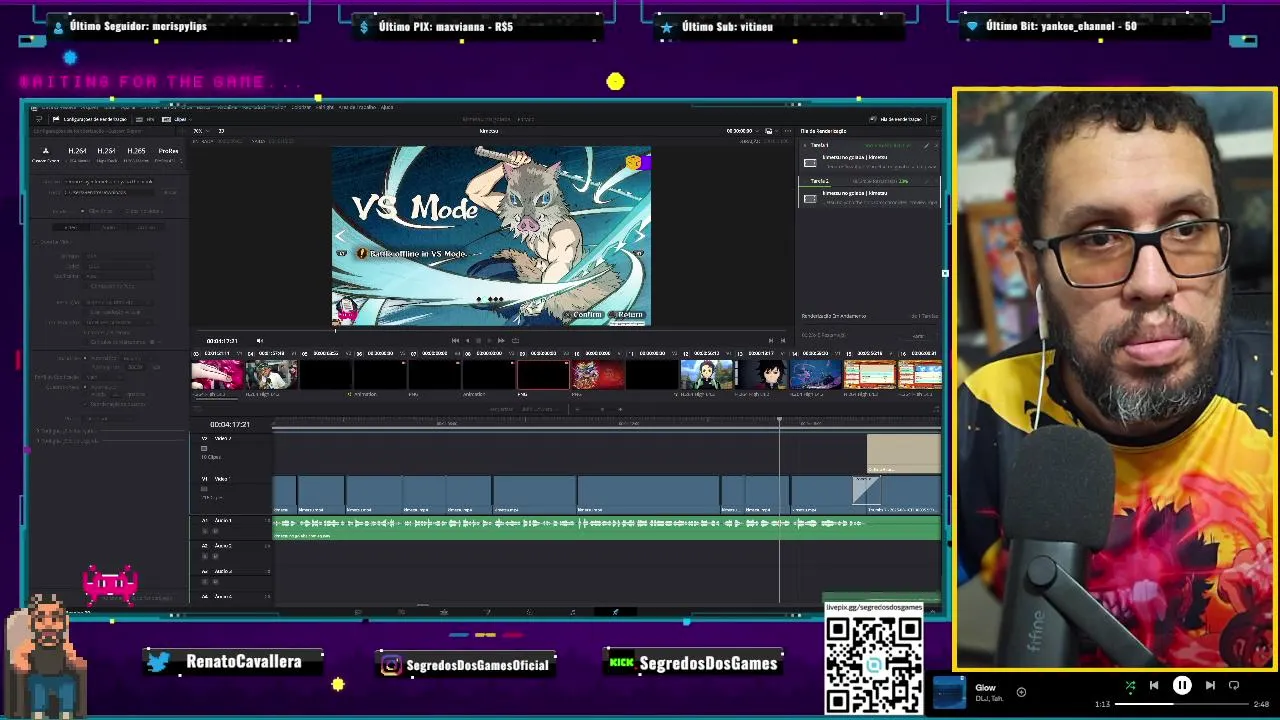Open the viewer three-dot options menu
This screenshot has height=720, width=1280.
pyautogui.click(x=788, y=131)
